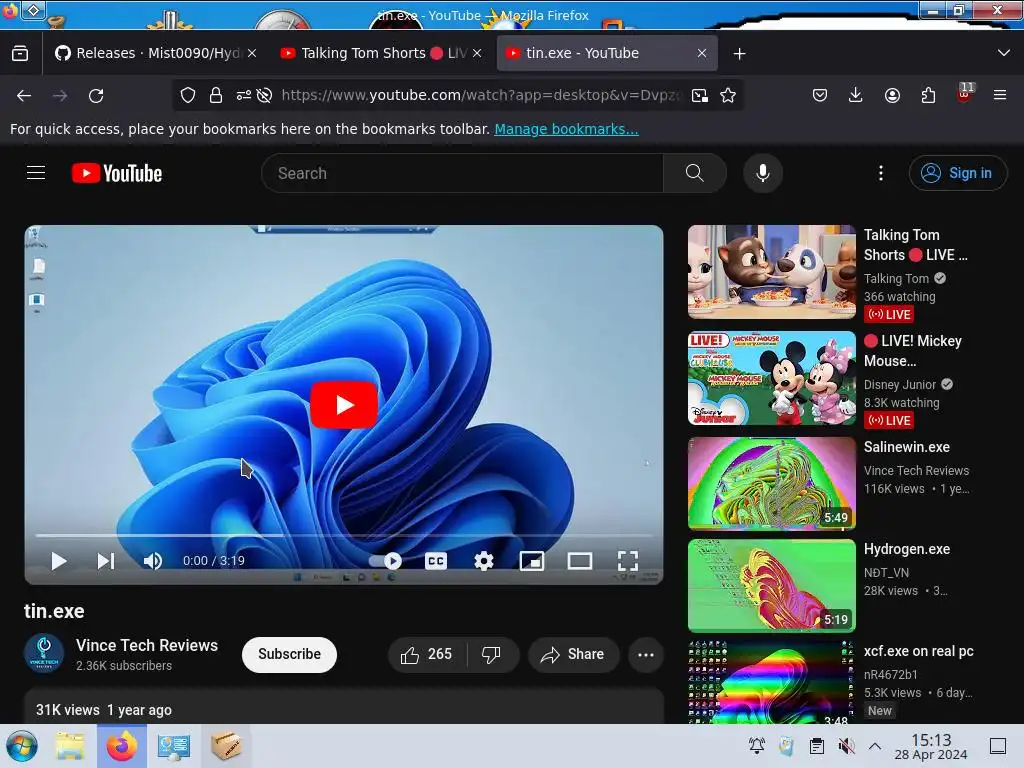Image resolution: width=1024 pixels, height=768 pixels.
Task: Show site security padlock information
Action: [216, 95]
